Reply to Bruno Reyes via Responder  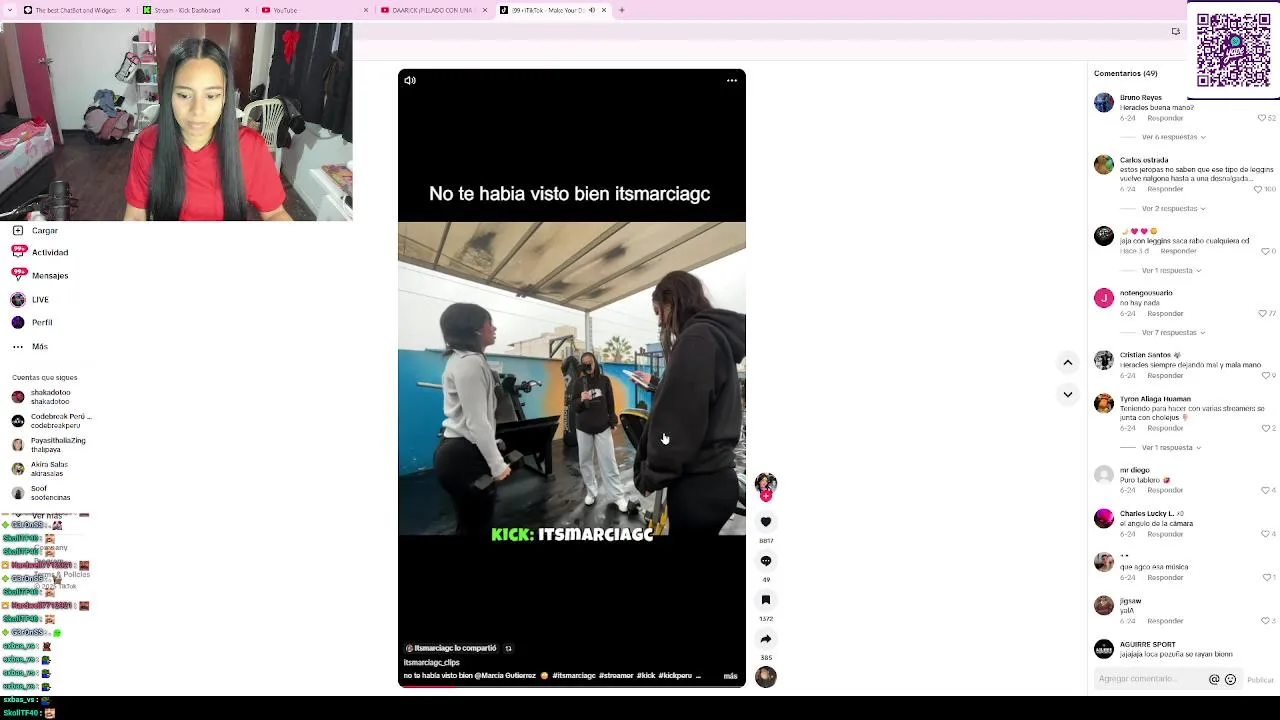click(x=1165, y=118)
